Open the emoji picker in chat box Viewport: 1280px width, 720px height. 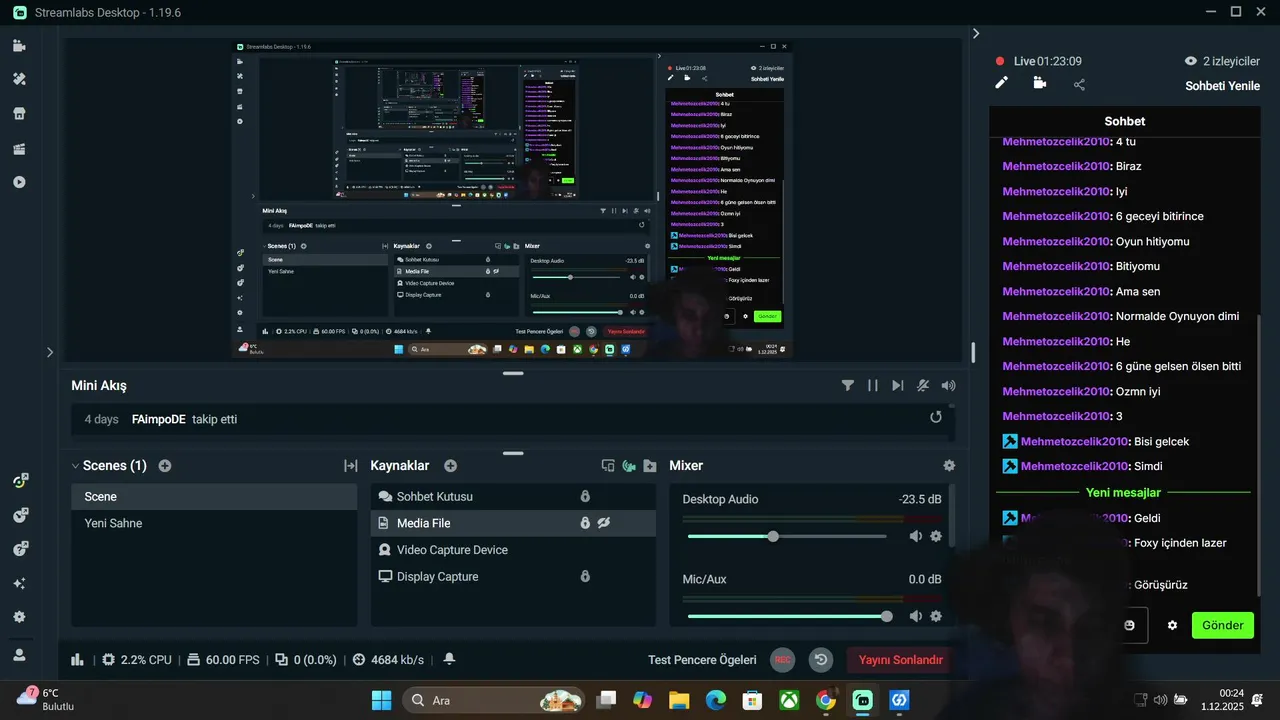pyautogui.click(x=1130, y=626)
